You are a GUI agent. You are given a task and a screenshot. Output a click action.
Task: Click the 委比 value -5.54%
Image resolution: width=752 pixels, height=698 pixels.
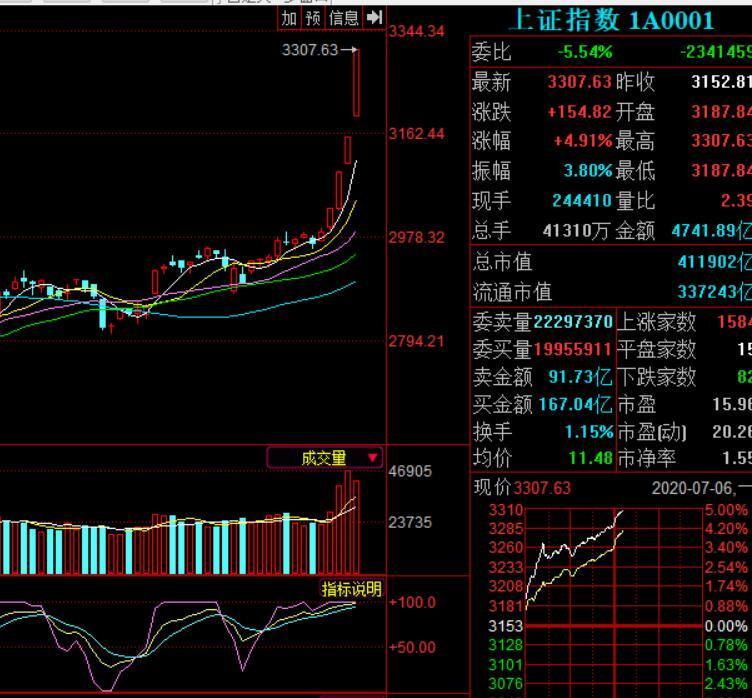tap(585, 52)
